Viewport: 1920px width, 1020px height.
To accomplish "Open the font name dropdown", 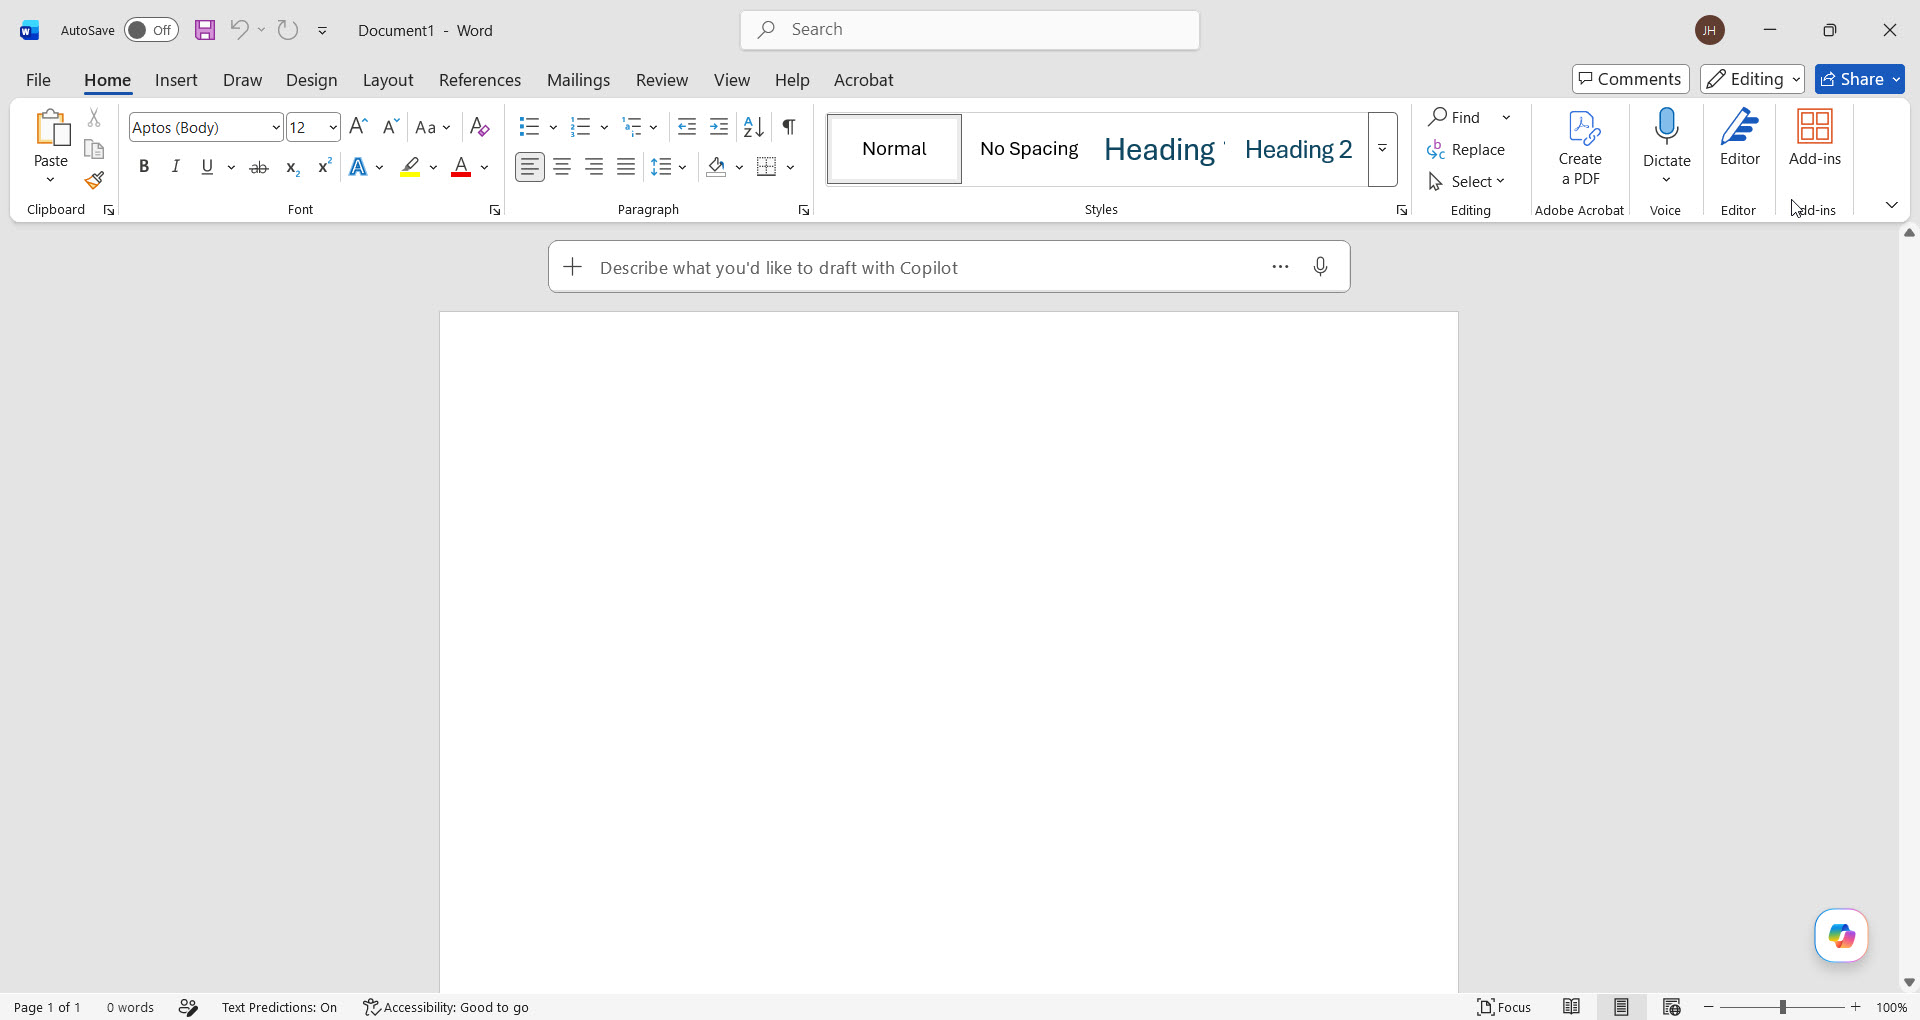I will (x=276, y=127).
